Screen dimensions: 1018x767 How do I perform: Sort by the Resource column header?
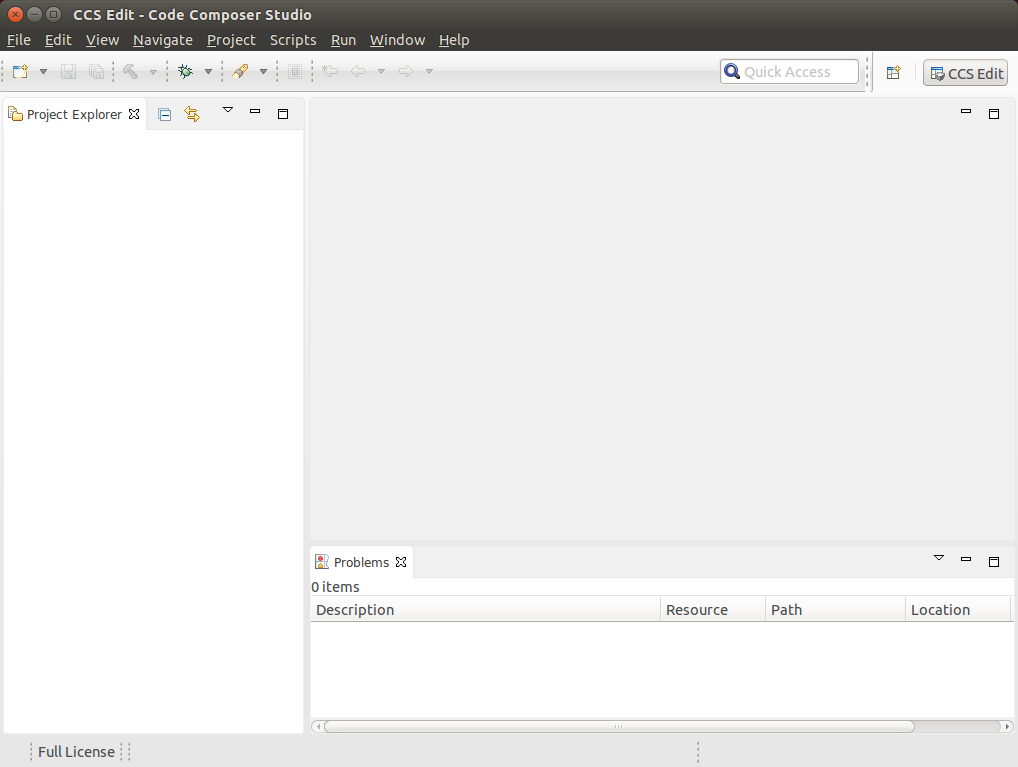(713, 610)
